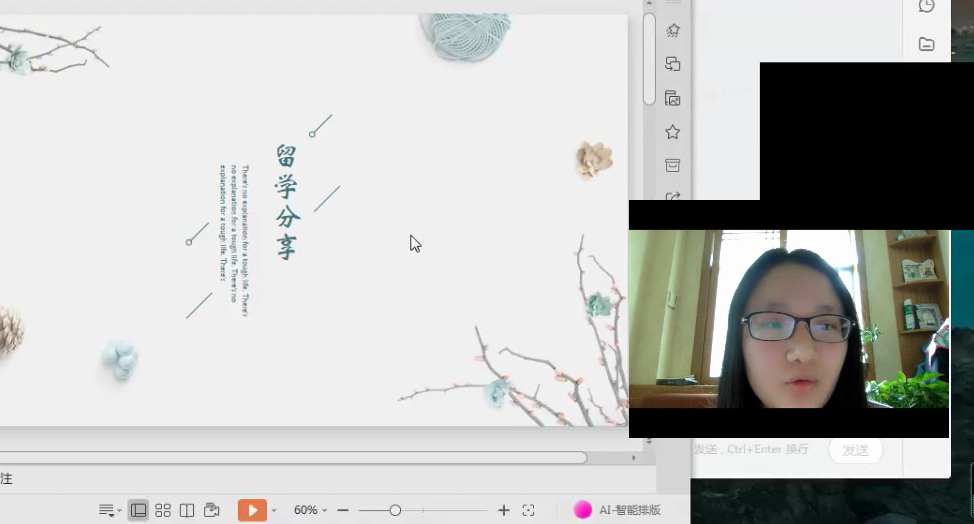Click the 发送 send button
Viewport: 974px width, 524px height.
click(855, 450)
